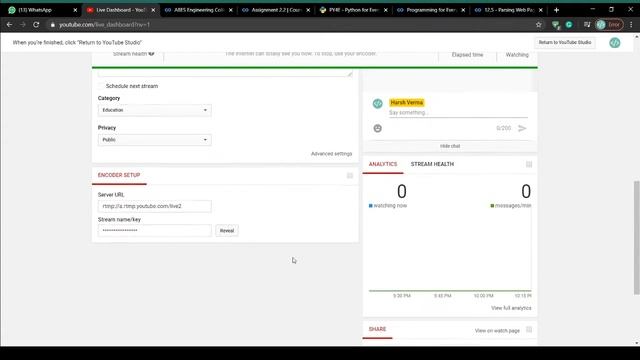The image size is (640, 360).
Task: Enable Schedule next stream checkbox
Action: pos(101,86)
